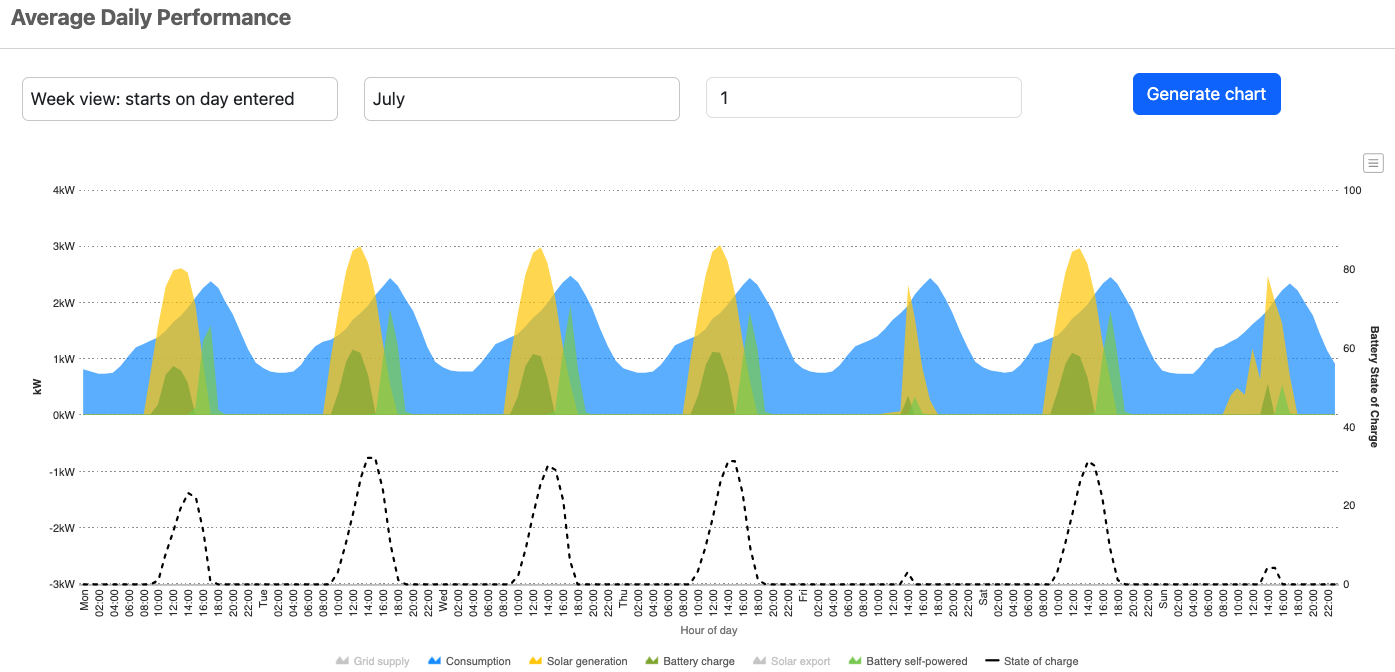Hide the Solar generation series via legend

[x=578, y=661]
